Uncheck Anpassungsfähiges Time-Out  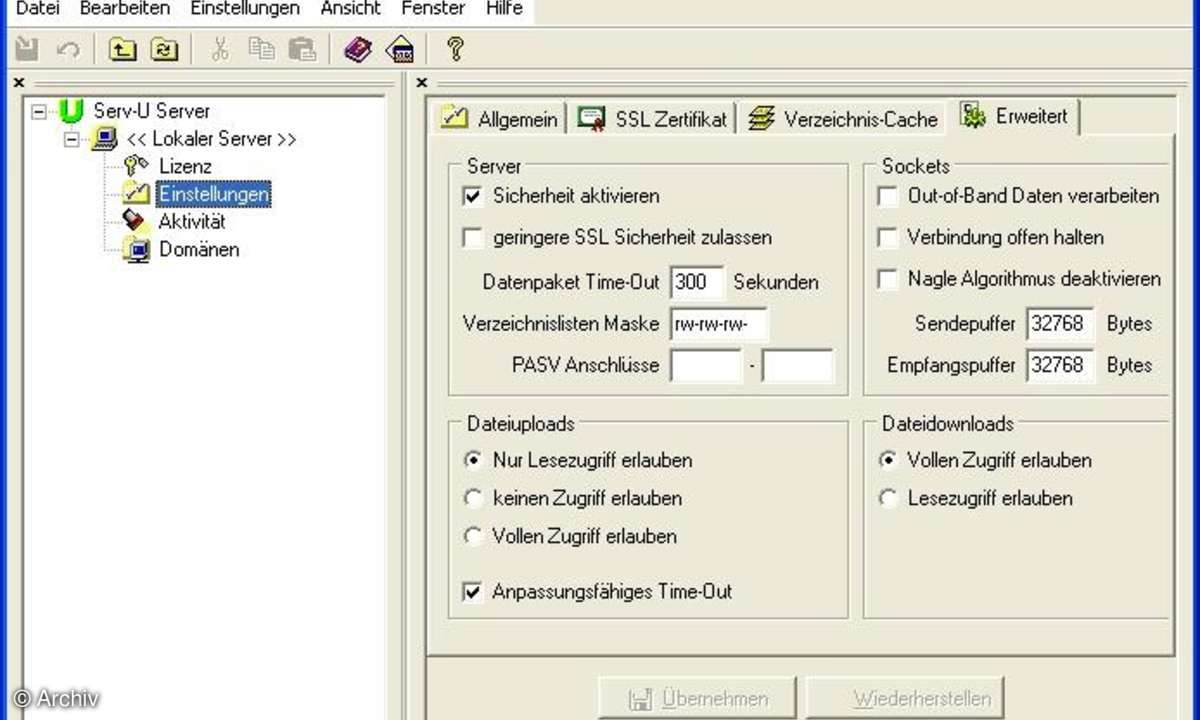473,592
